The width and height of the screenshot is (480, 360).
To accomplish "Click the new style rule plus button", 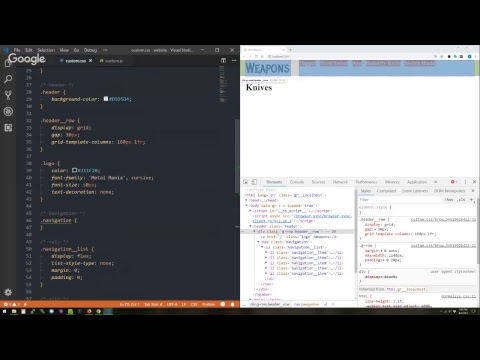I will click(x=471, y=199).
